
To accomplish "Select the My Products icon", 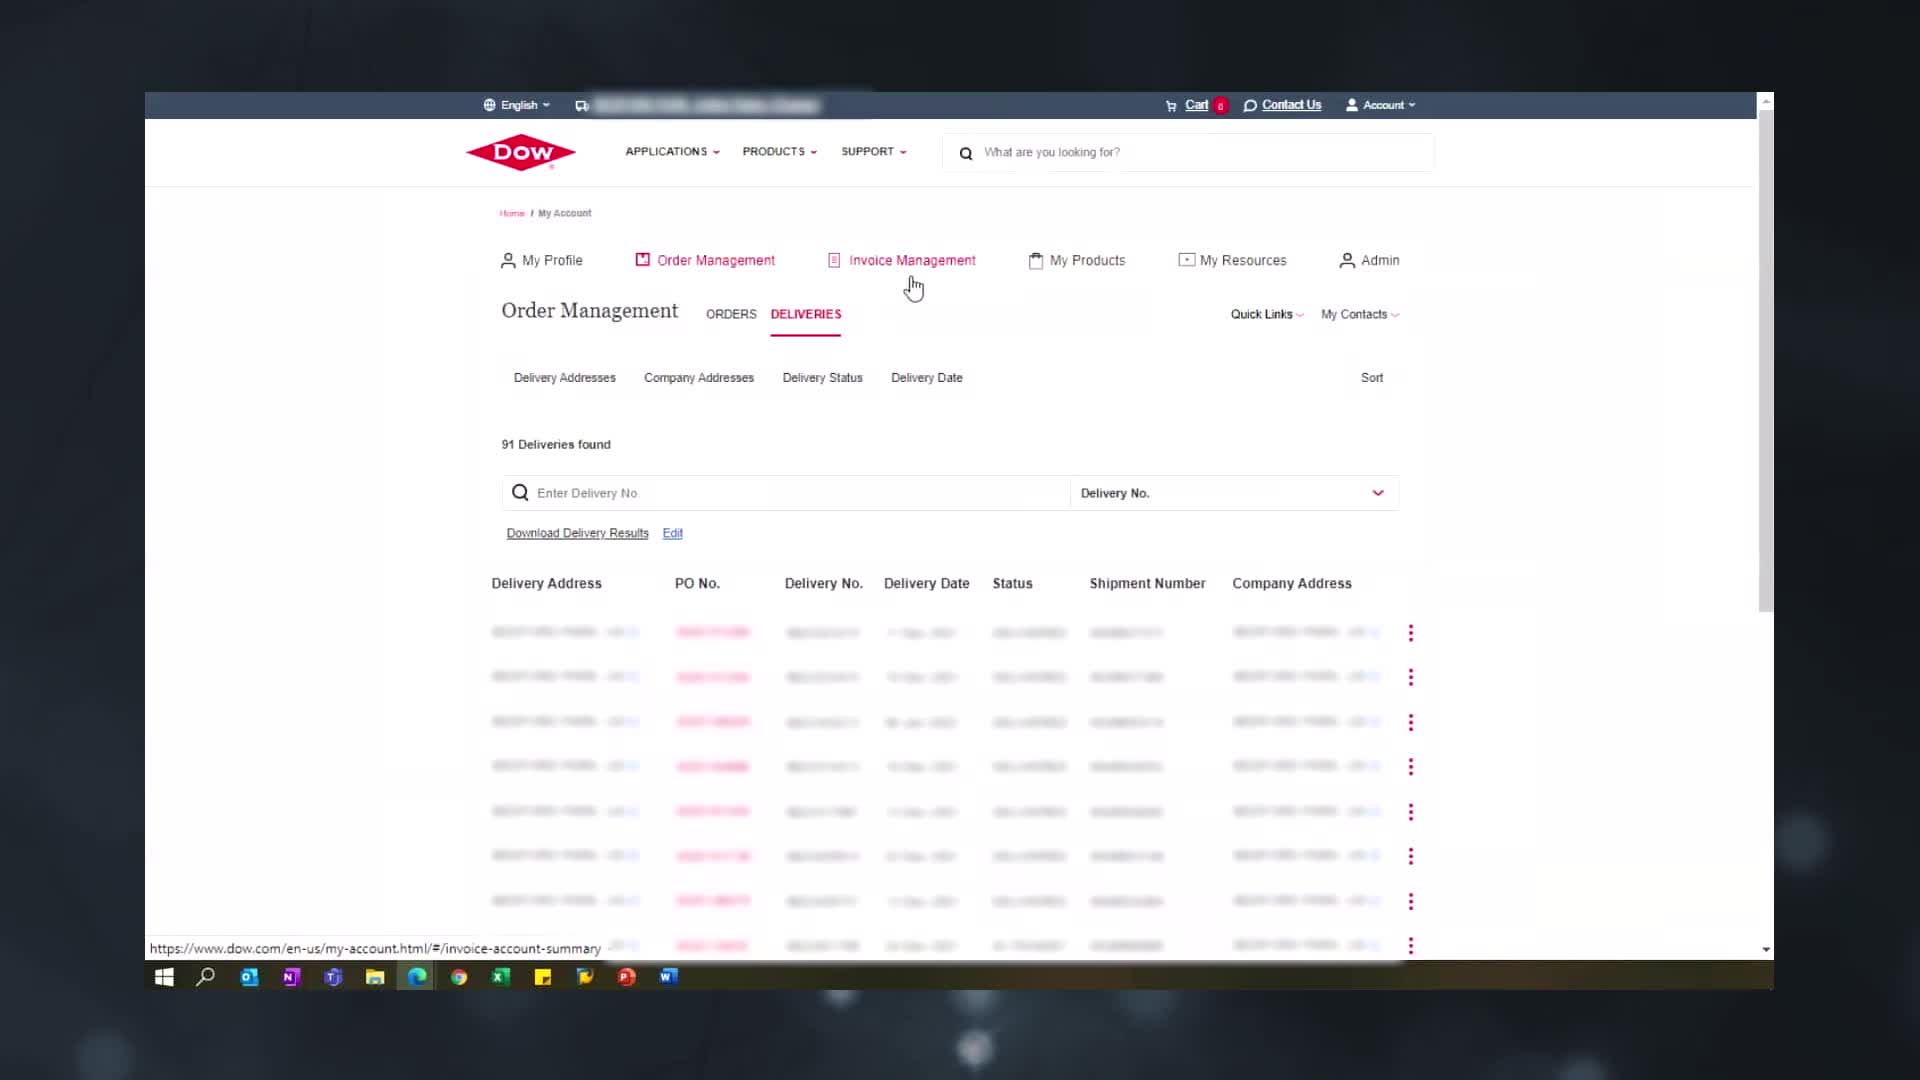I will (x=1035, y=260).
